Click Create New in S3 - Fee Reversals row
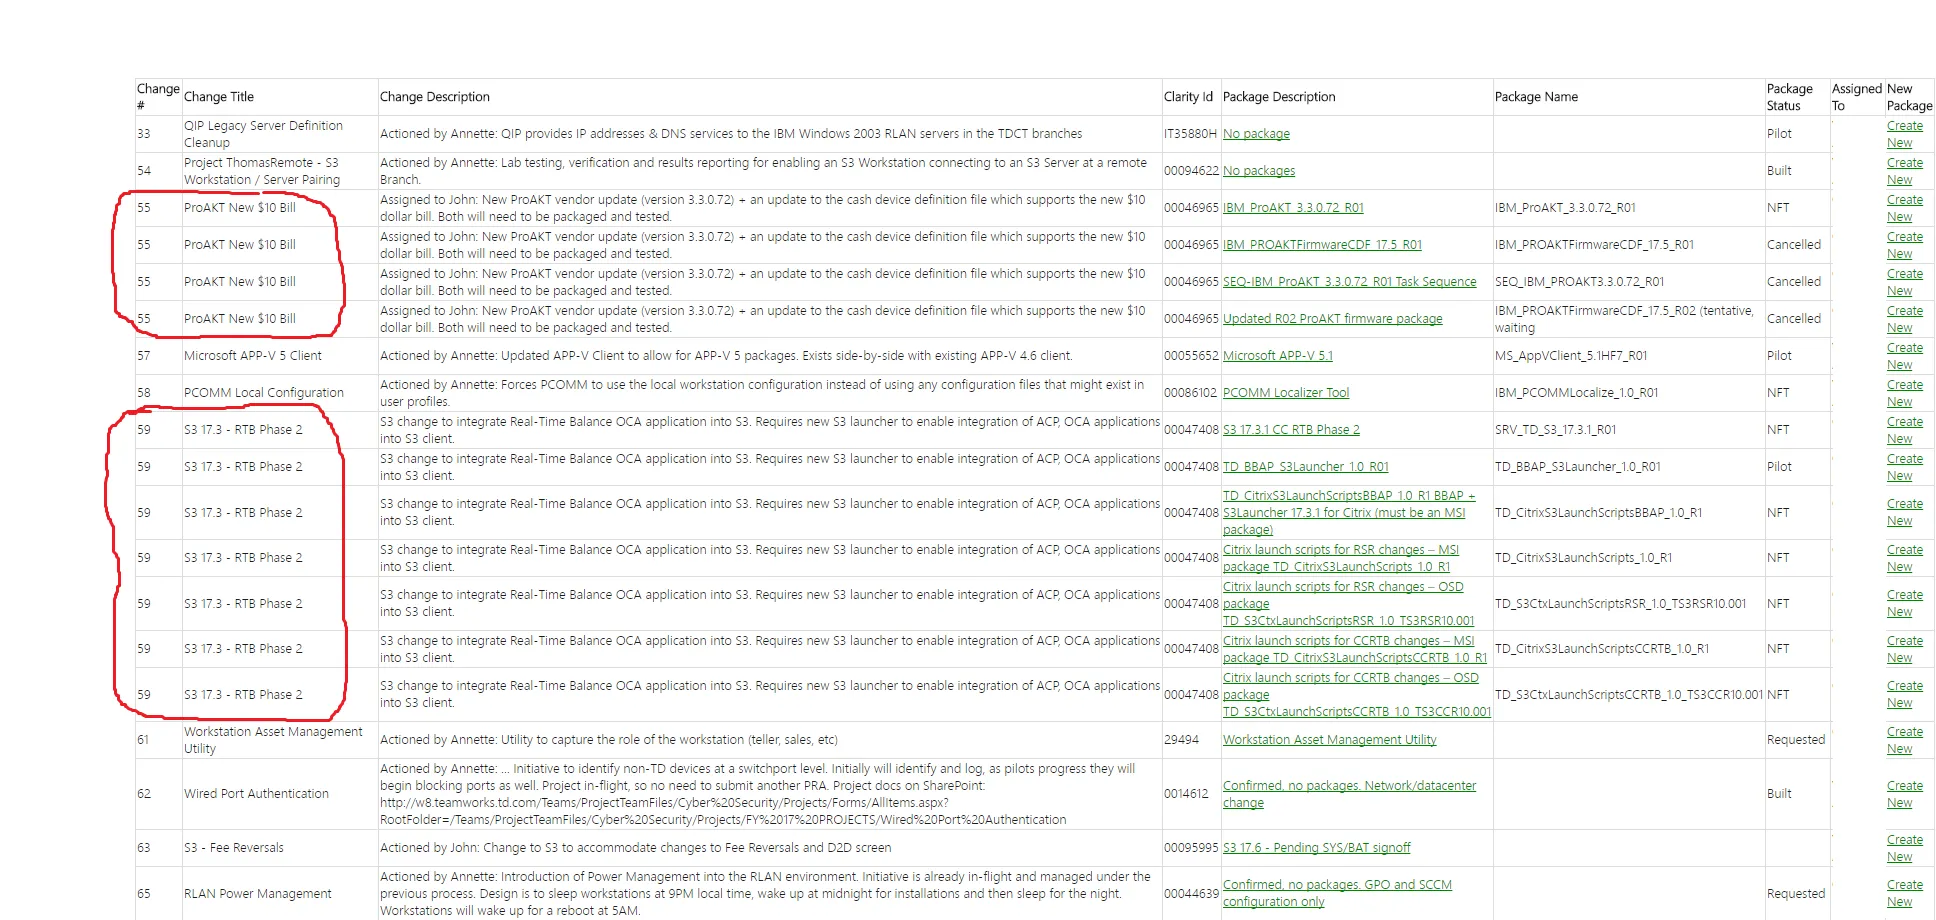Image resolution: width=1936 pixels, height=920 pixels. coord(1904,848)
